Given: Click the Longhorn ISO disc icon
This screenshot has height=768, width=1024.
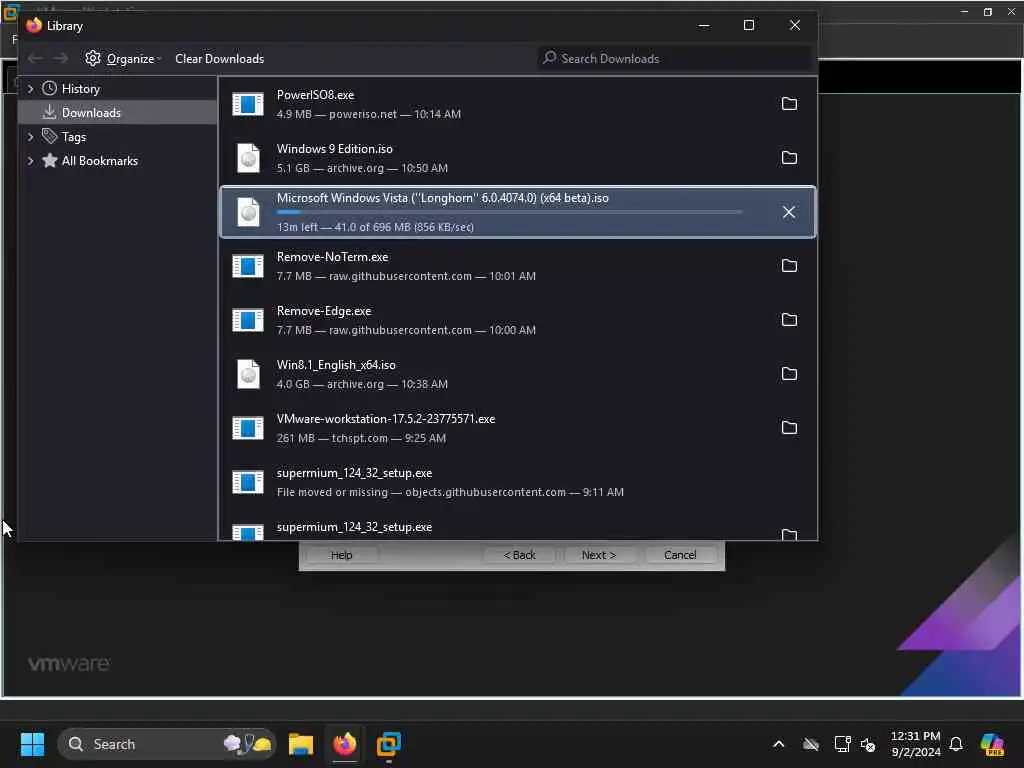Looking at the screenshot, I should pos(248,212).
